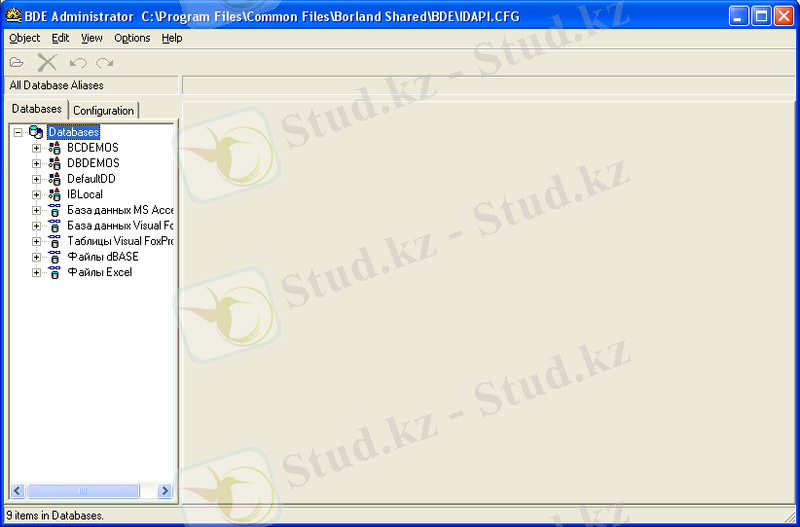Switch to the Databases tab
The height and width of the screenshot is (527, 800).
coord(37,109)
